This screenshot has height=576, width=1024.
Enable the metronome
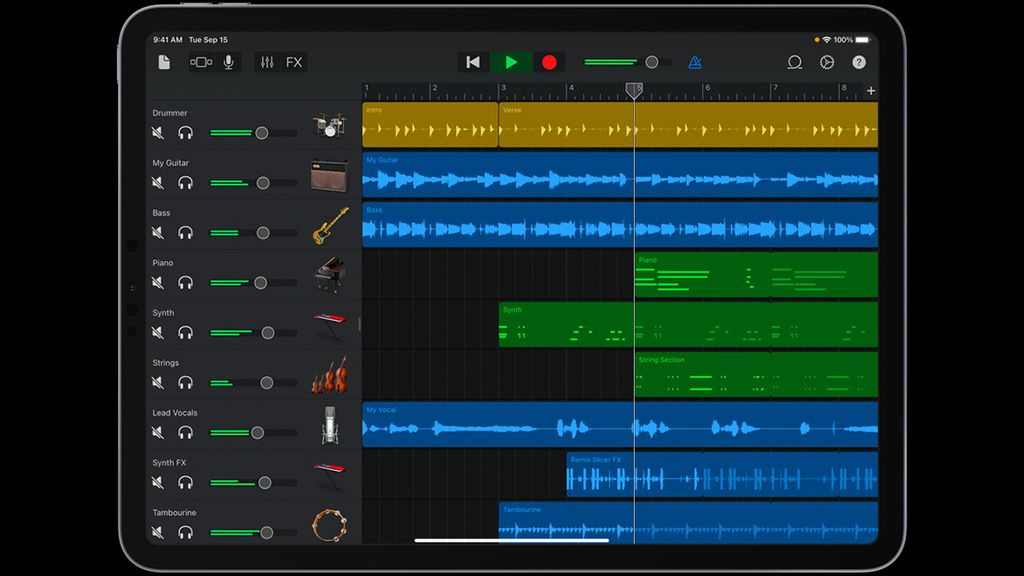coord(694,62)
